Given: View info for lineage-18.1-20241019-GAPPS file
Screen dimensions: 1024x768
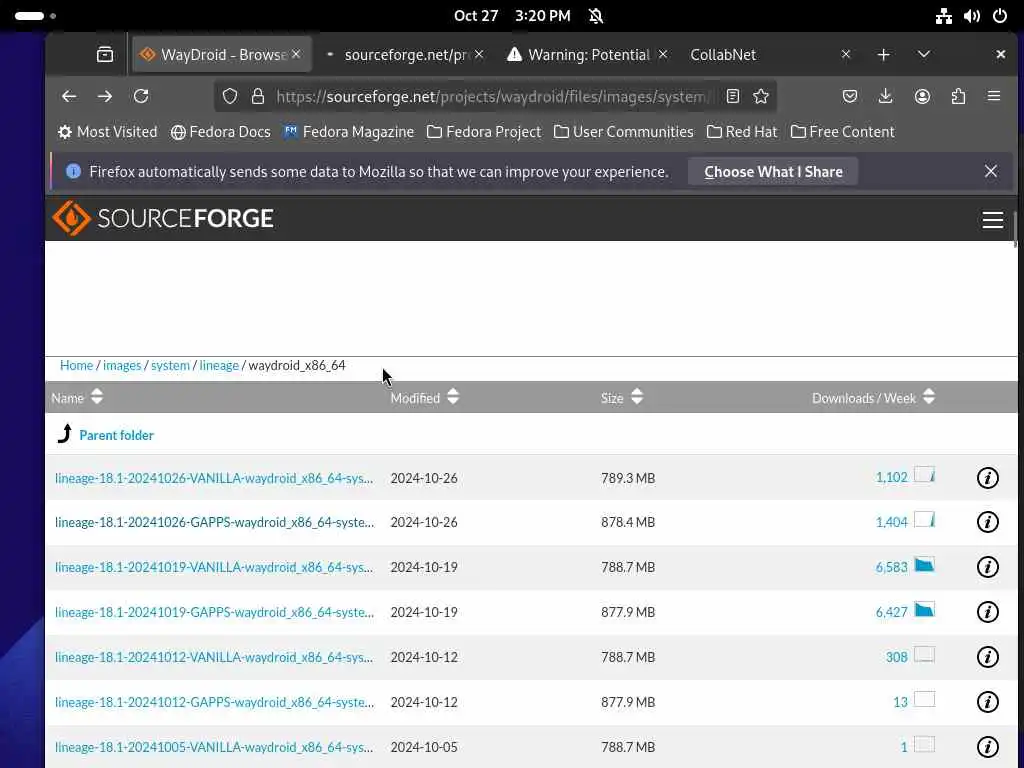Looking at the screenshot, I should point(987,612).
